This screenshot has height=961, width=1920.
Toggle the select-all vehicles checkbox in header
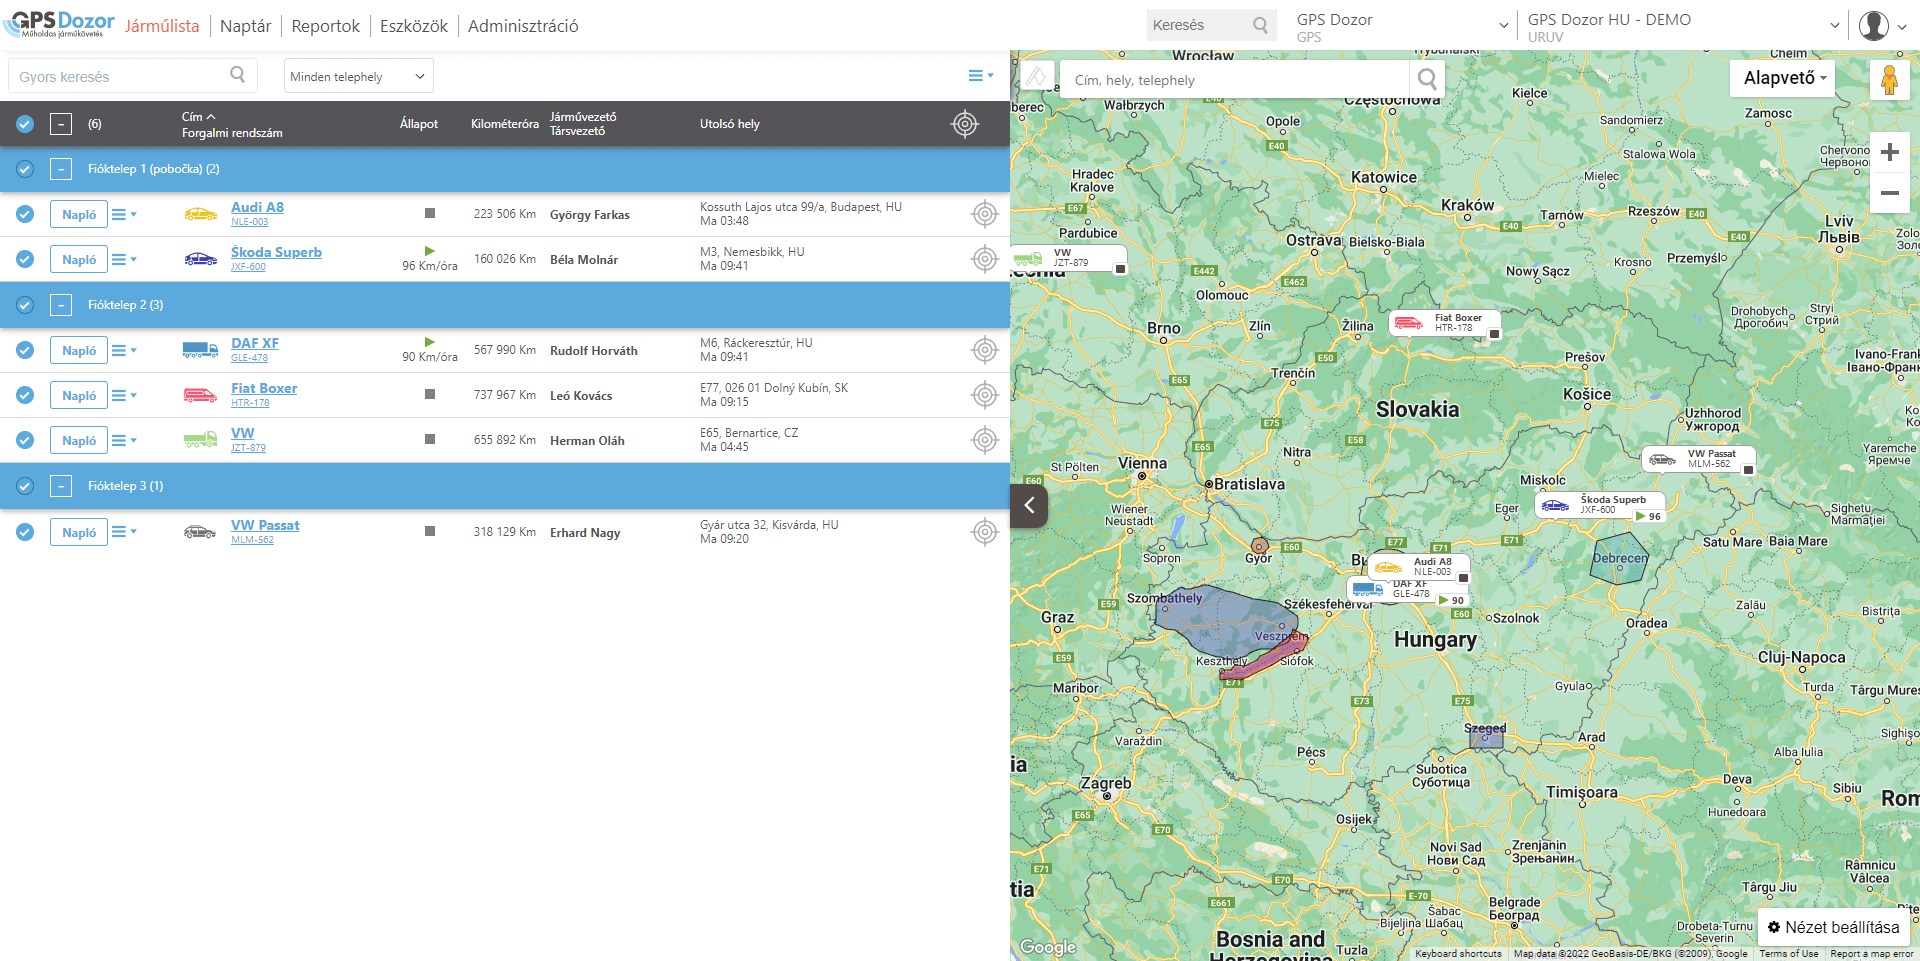tap(25, 124)
